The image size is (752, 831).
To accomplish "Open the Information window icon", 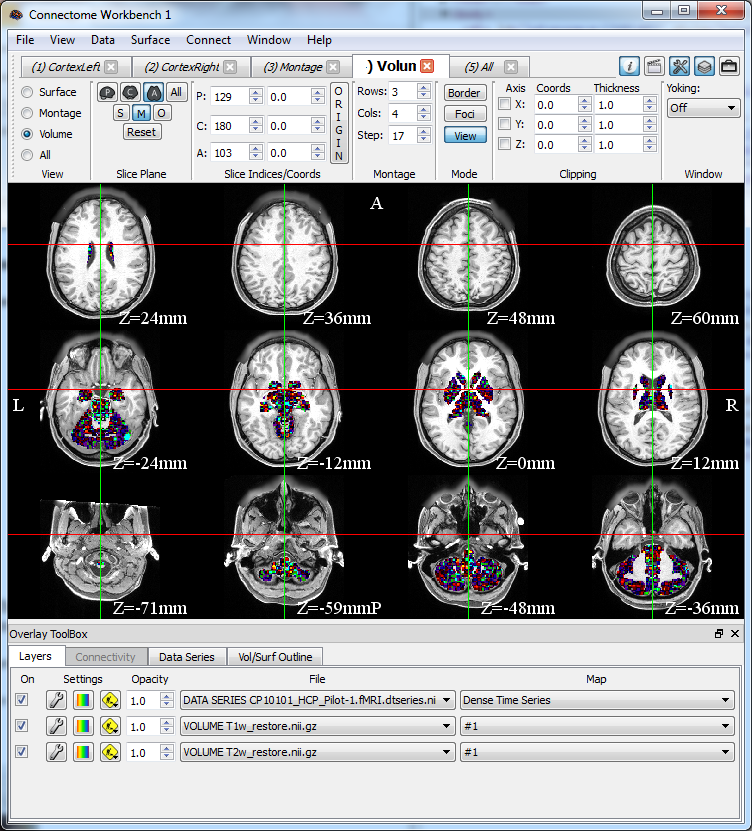I will point(630,66).
